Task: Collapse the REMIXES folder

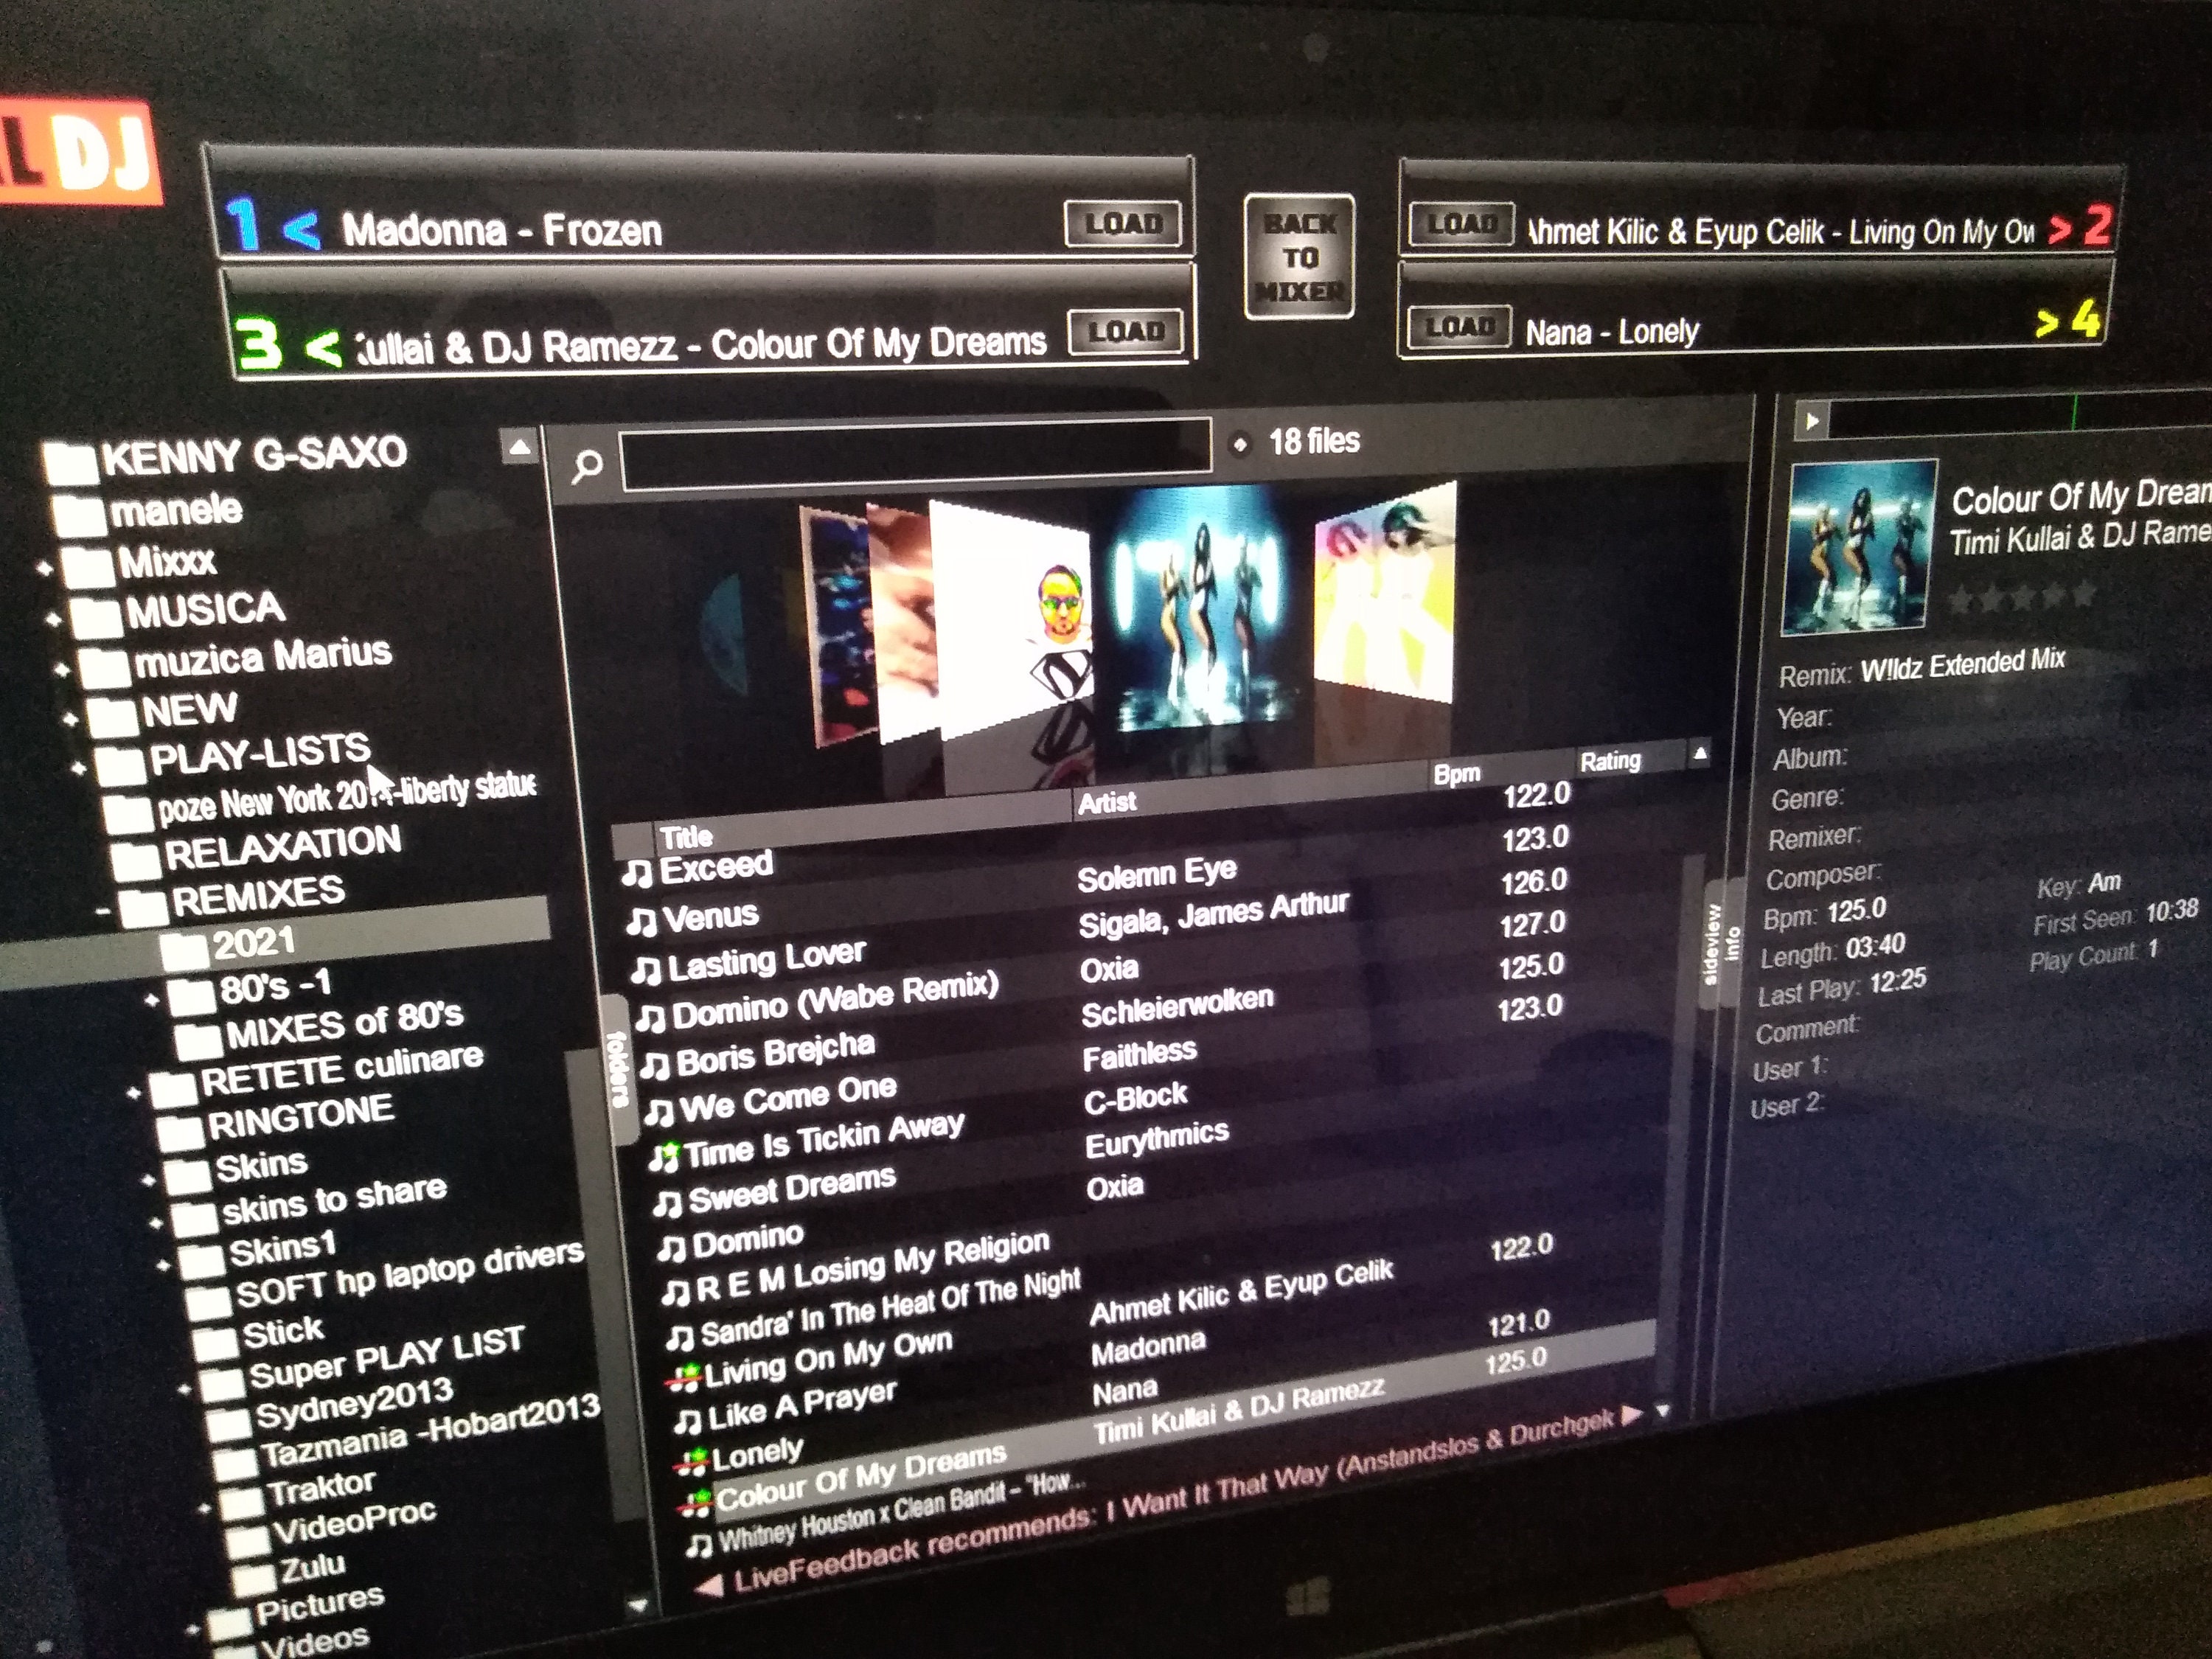Action: [x=105, y=910]
